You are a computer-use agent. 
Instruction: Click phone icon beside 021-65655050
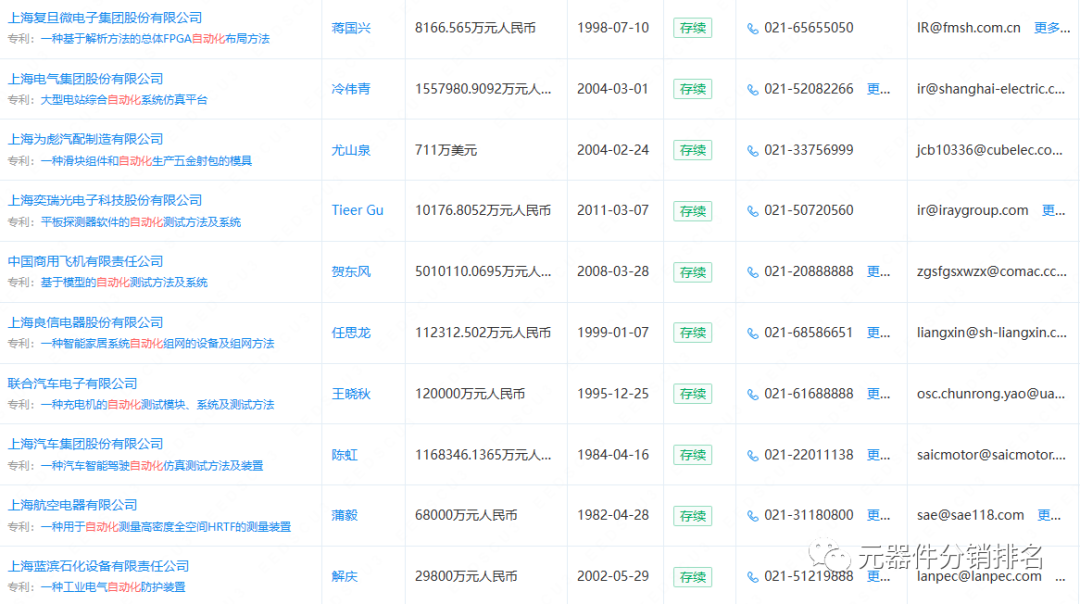[753, 28]
